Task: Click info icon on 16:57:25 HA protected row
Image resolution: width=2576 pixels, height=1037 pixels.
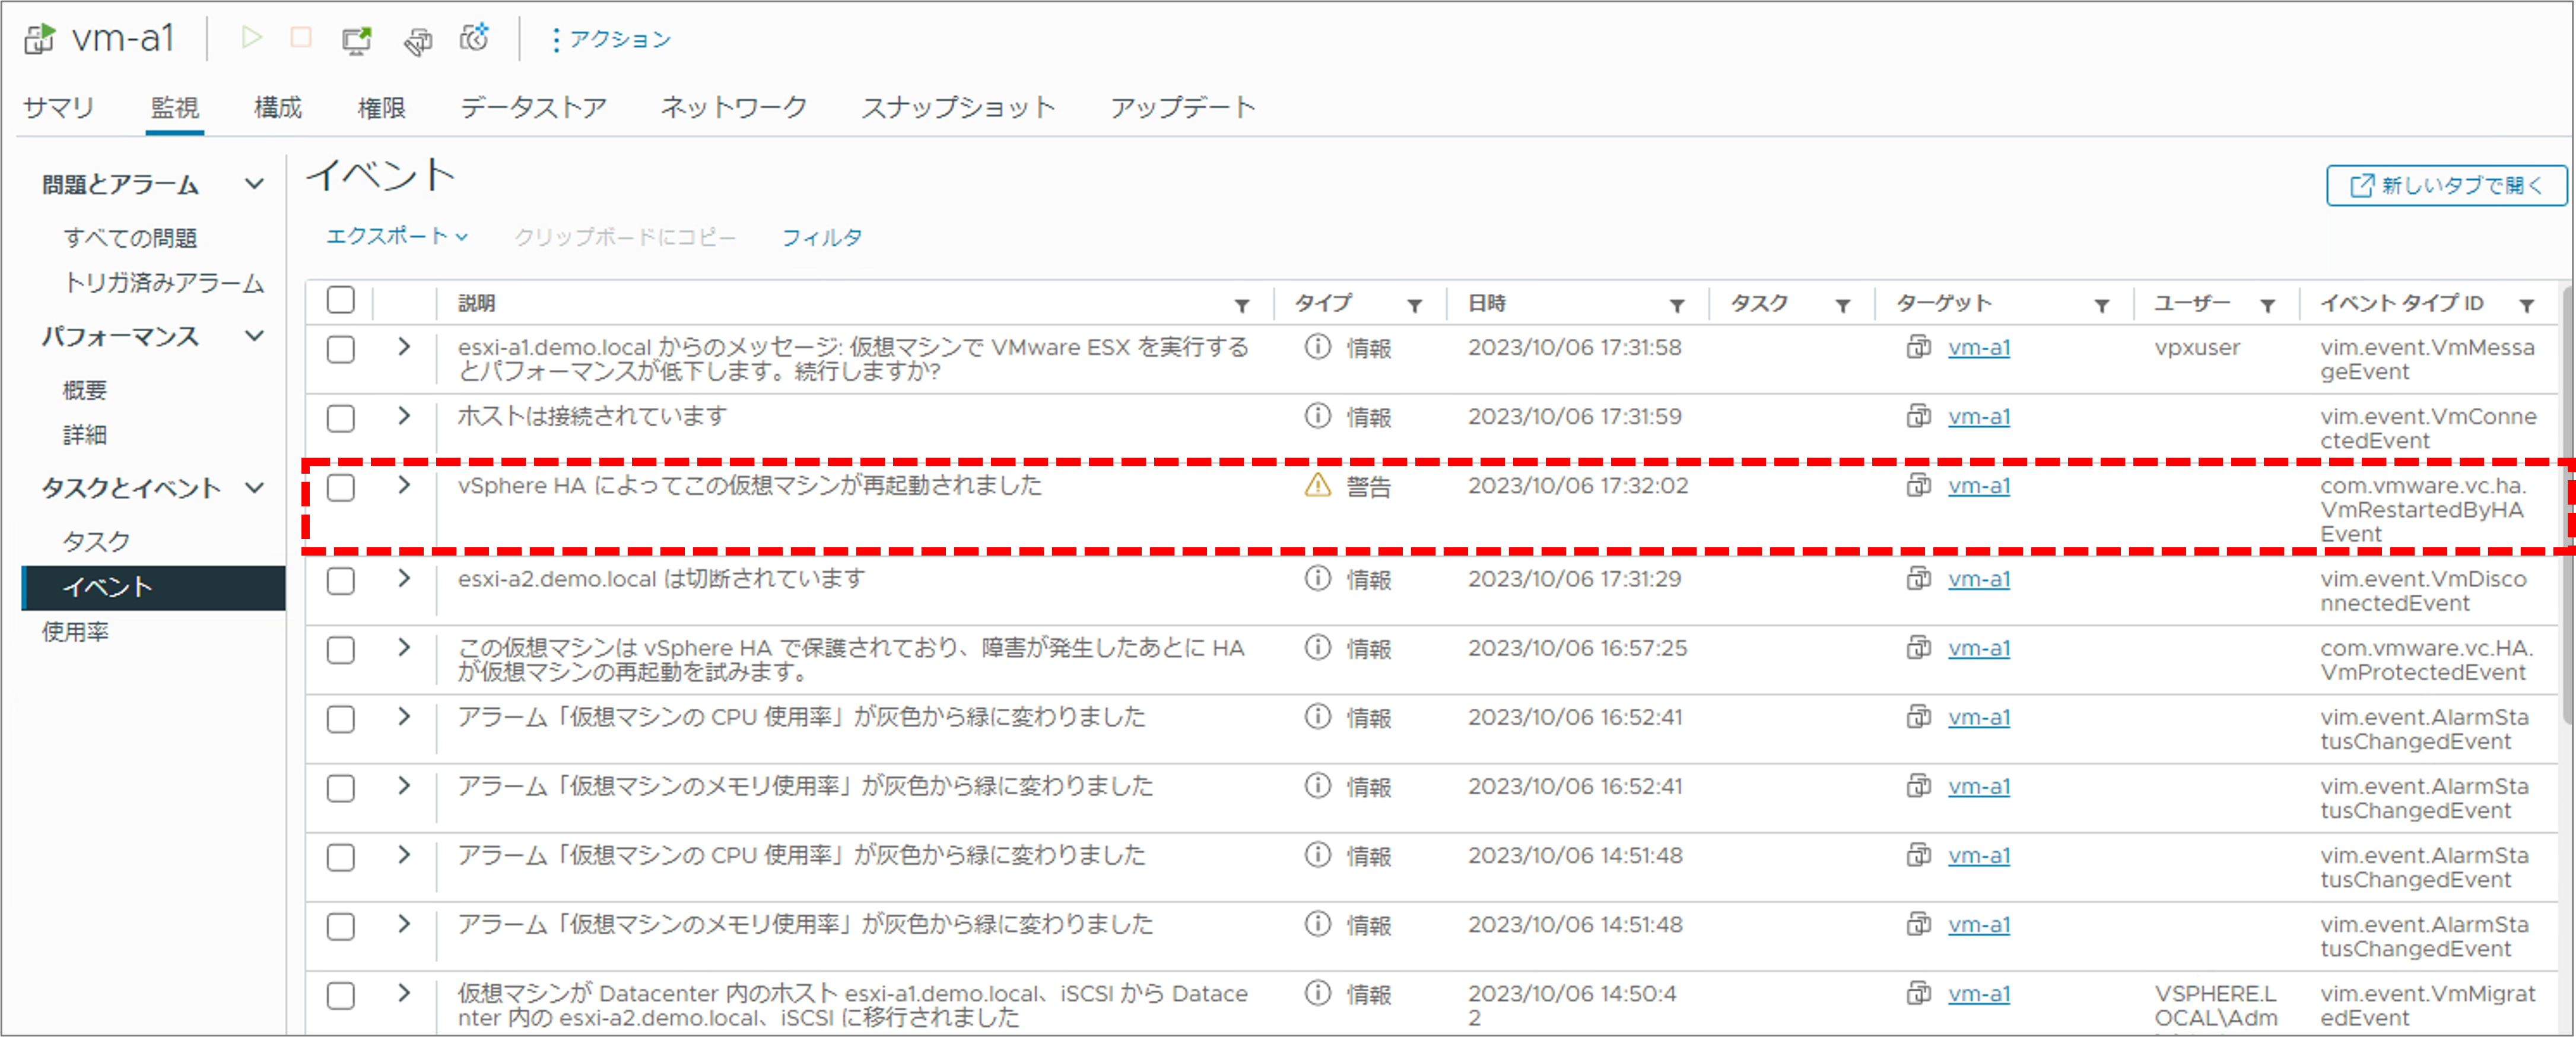Action: [1318, 648]
